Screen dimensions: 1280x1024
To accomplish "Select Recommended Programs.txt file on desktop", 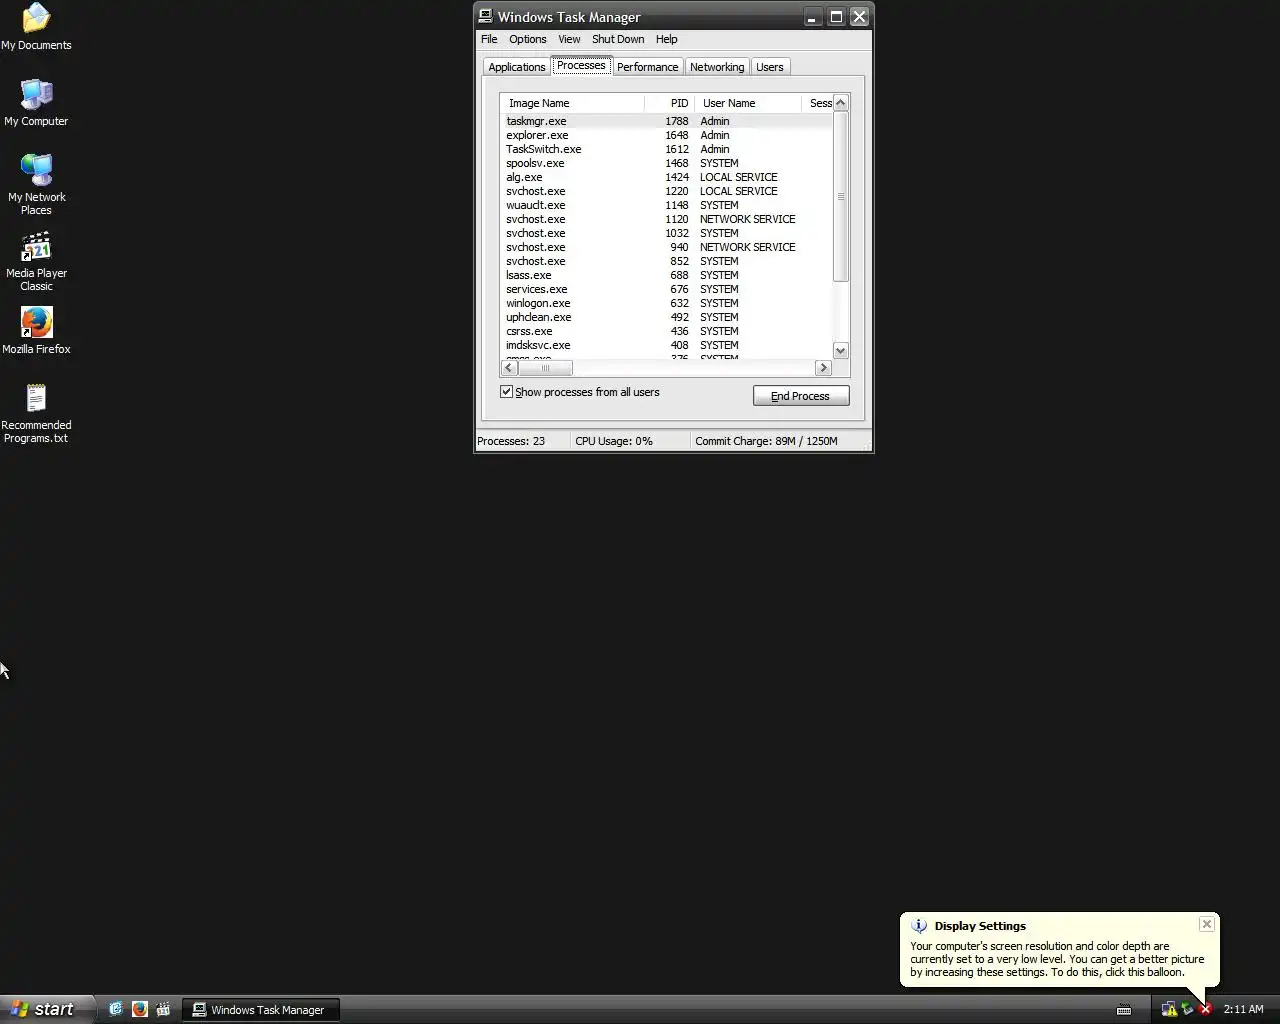I will (x=36, y=413).
